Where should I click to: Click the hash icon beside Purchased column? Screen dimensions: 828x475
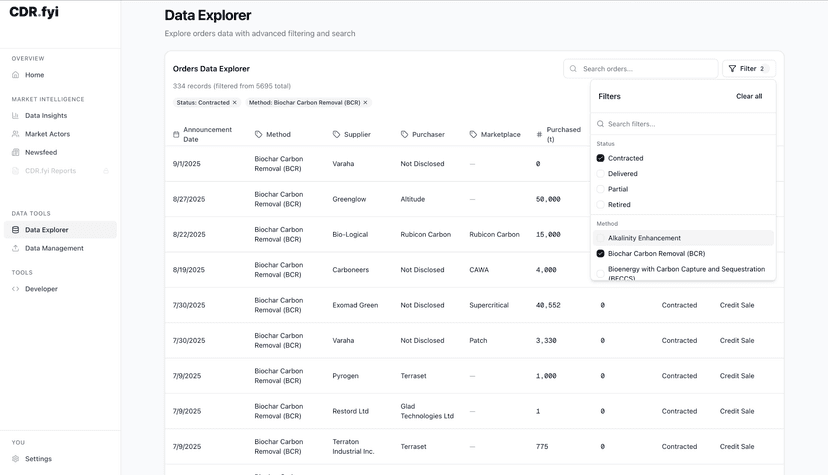[539, 135]
